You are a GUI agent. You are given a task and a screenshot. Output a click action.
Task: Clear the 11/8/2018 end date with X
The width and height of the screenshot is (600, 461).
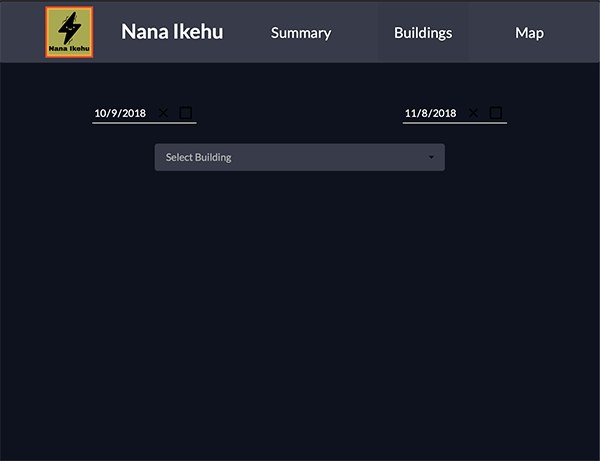pos(473,113)
